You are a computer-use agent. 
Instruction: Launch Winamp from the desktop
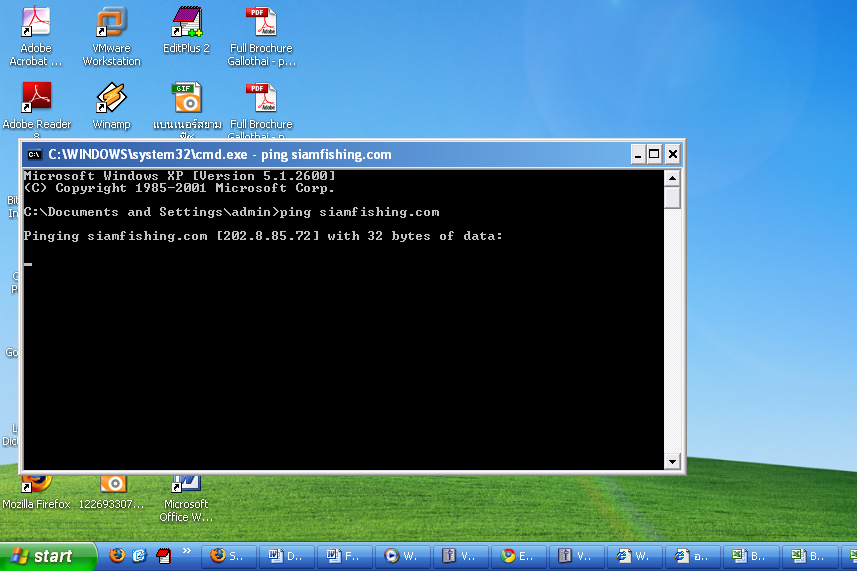tap(111, 106)
